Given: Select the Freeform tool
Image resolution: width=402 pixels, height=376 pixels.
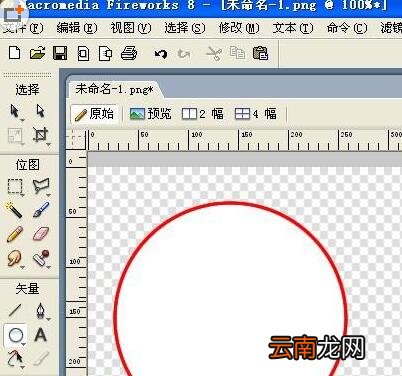Looking at the screenshot, I should 15,359.
